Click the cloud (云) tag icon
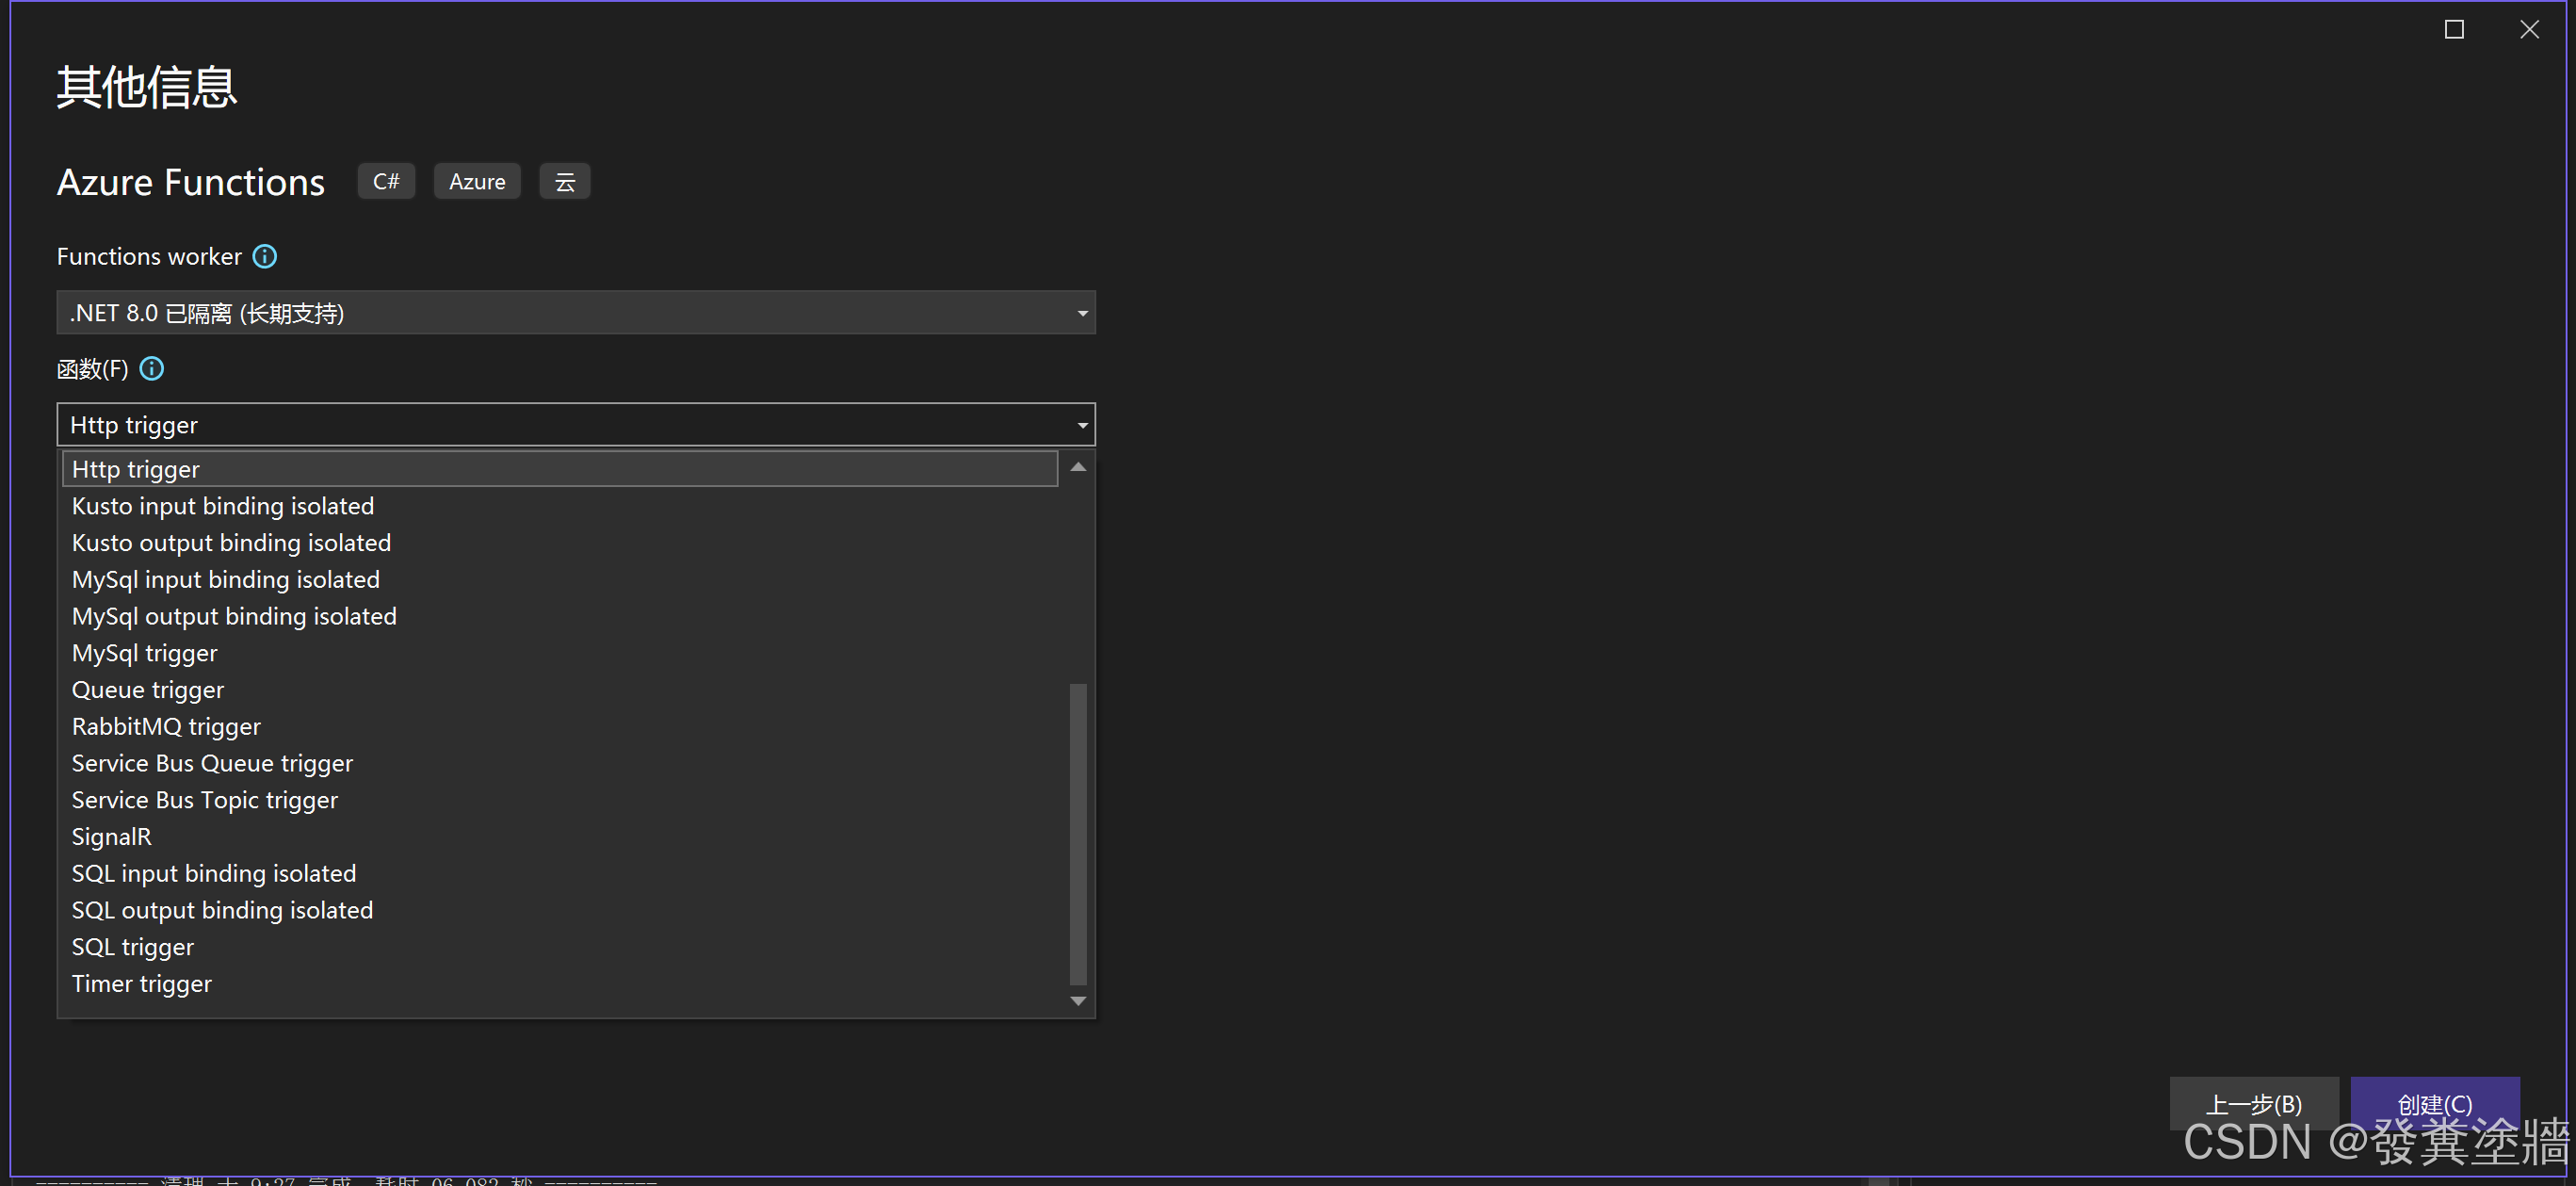 pyautogui.click(x=563, y=181)
